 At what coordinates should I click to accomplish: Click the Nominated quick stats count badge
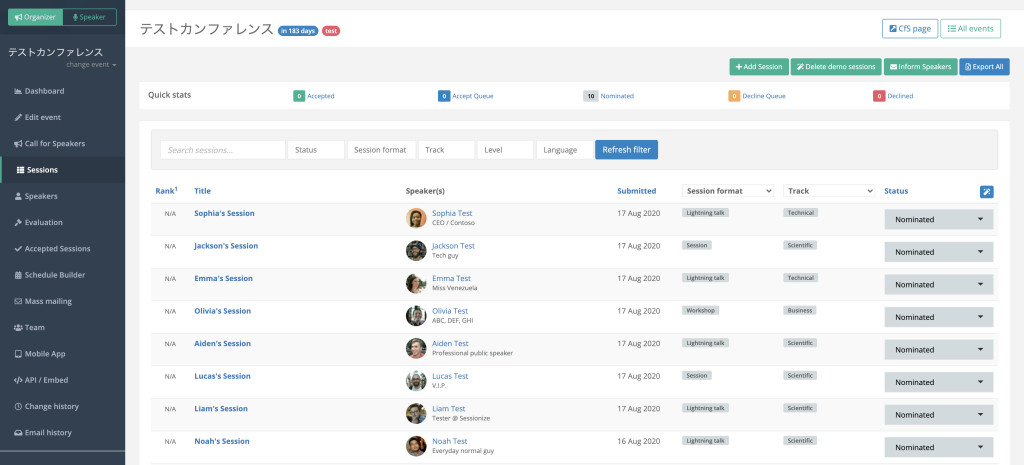(x=591, y=96)
